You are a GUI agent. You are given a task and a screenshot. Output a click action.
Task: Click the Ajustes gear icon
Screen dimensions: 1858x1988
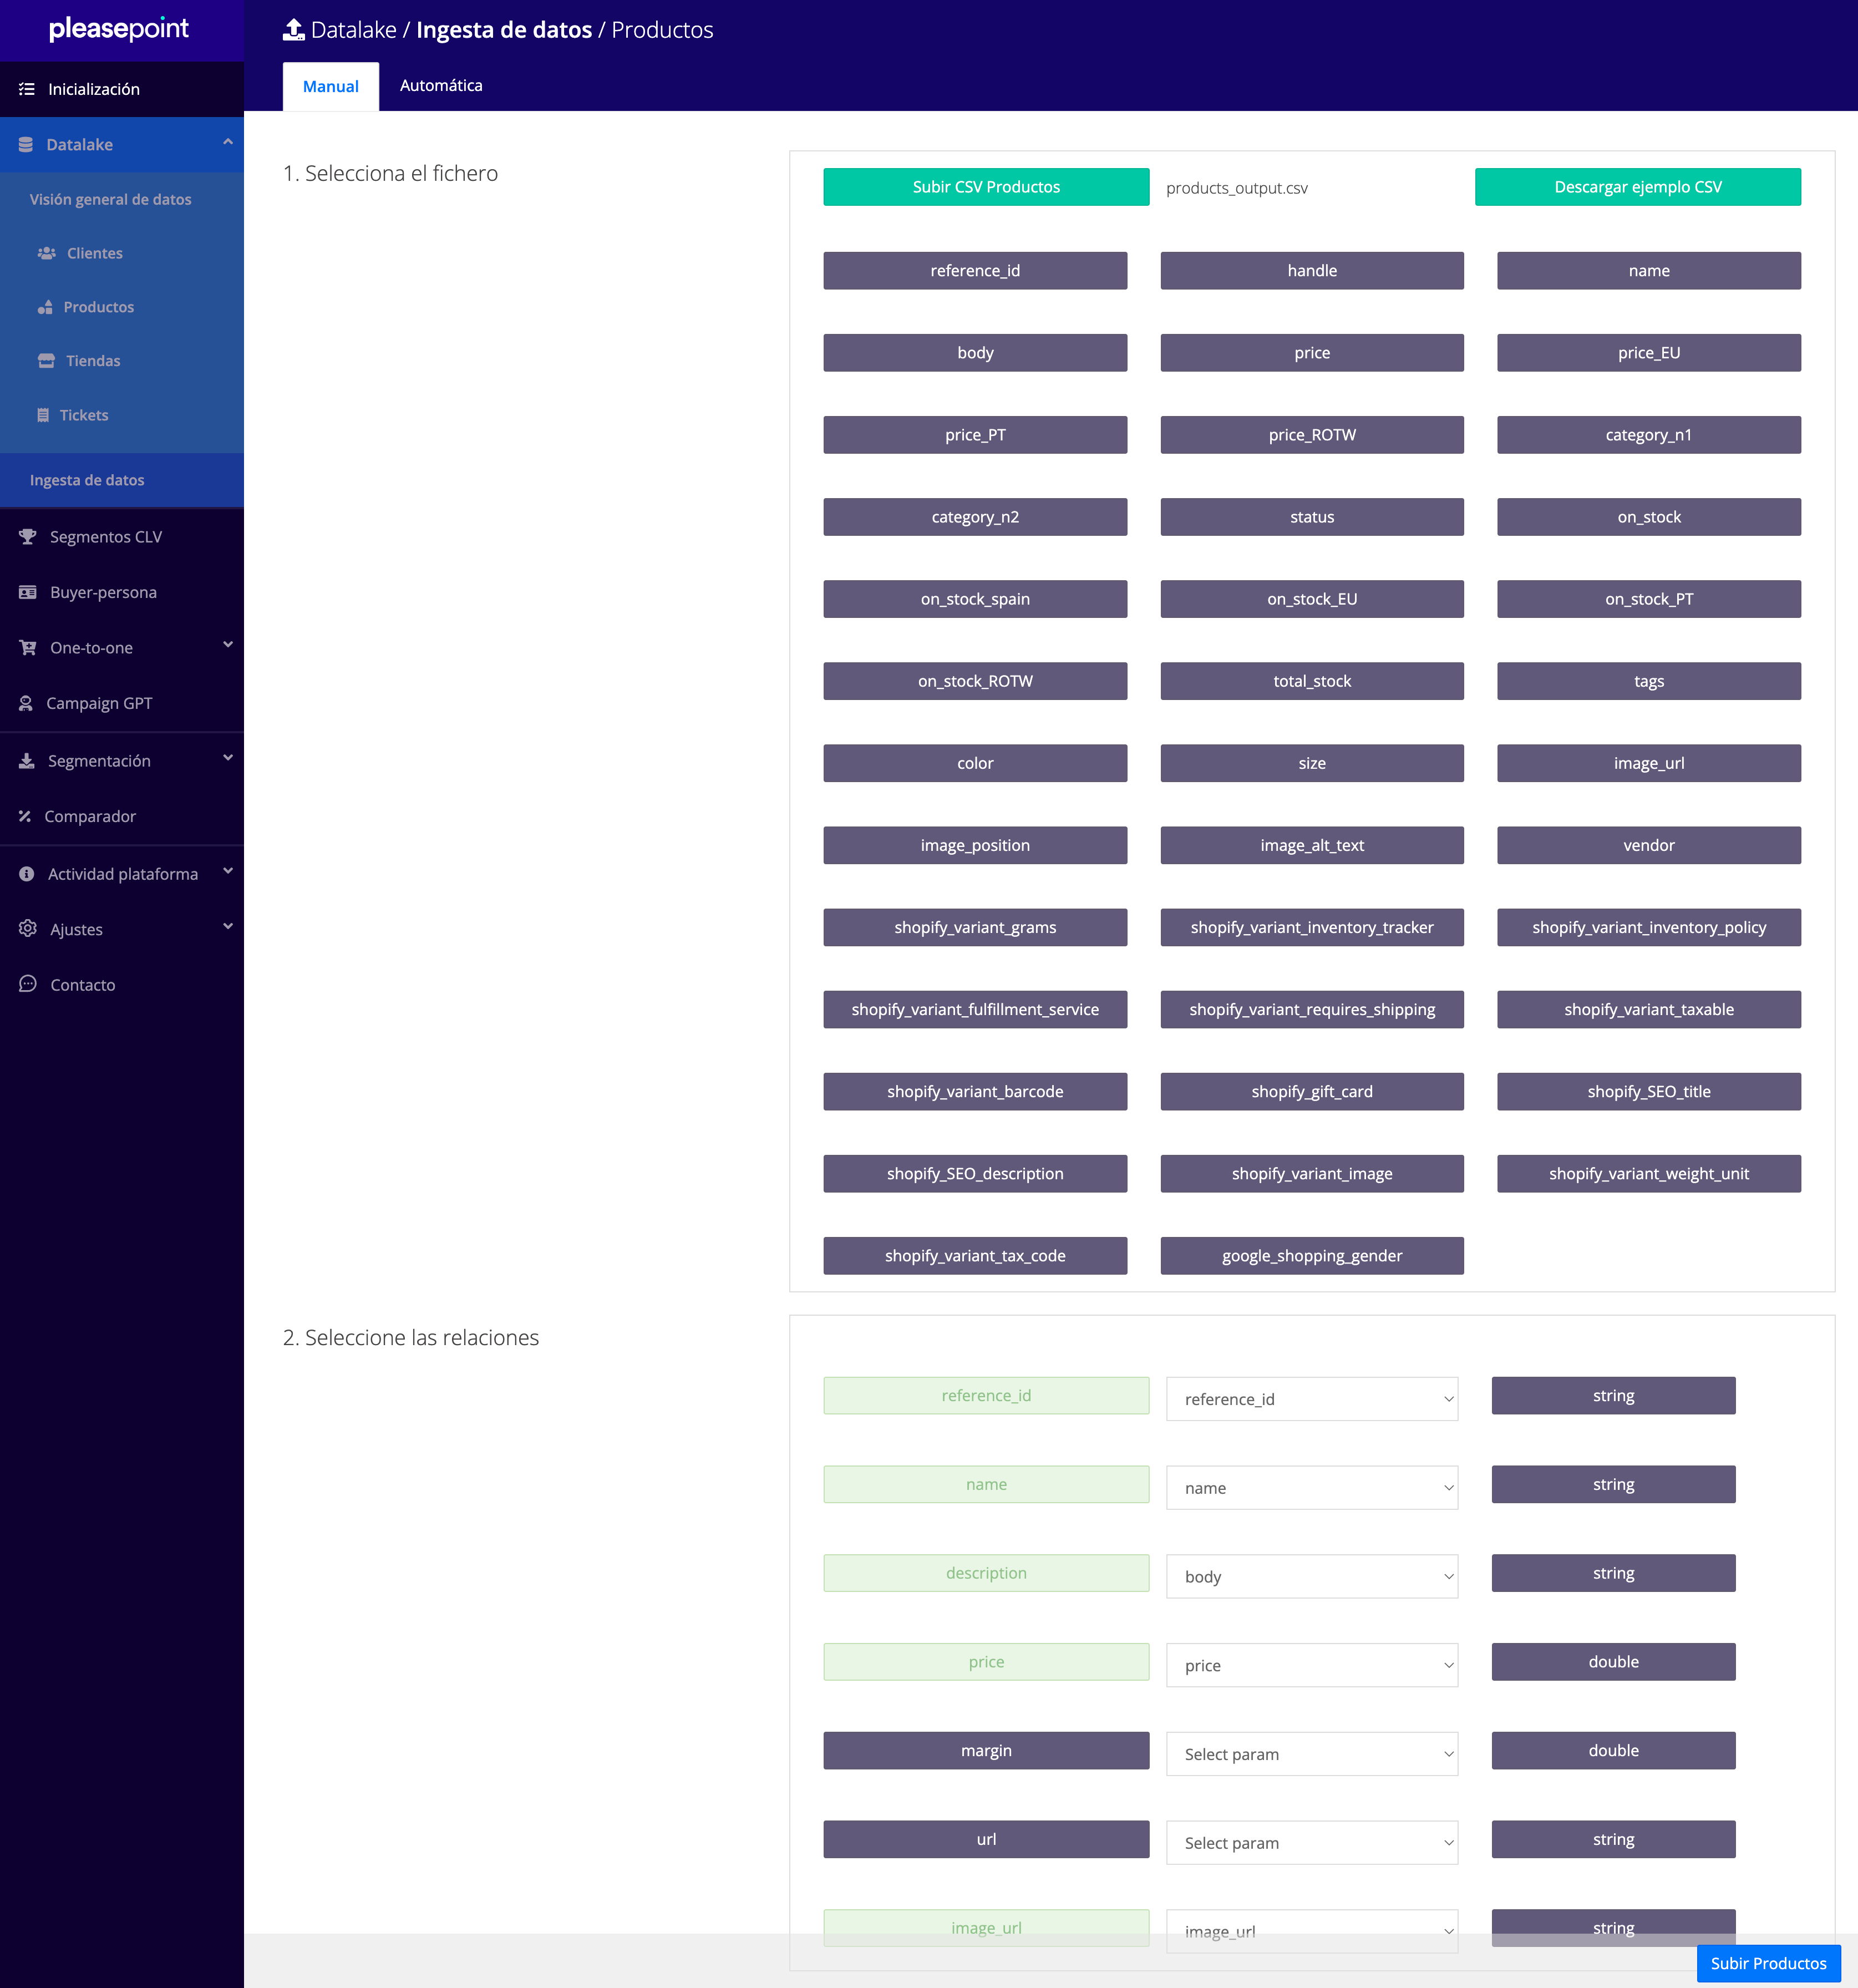[28, 929]
